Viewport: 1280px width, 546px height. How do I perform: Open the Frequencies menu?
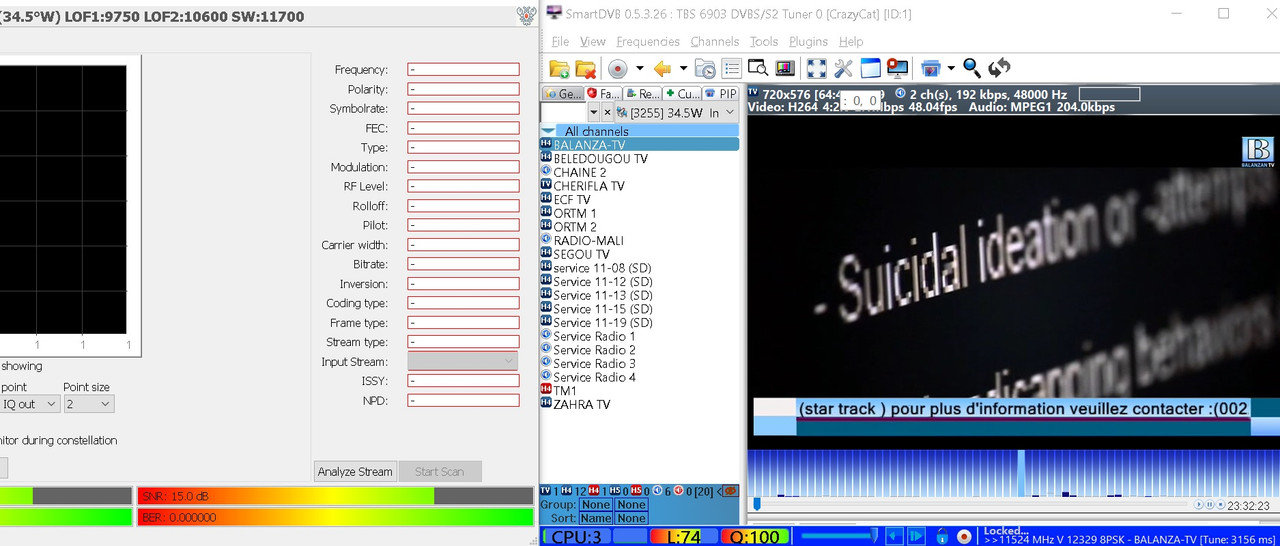[648, 41]
